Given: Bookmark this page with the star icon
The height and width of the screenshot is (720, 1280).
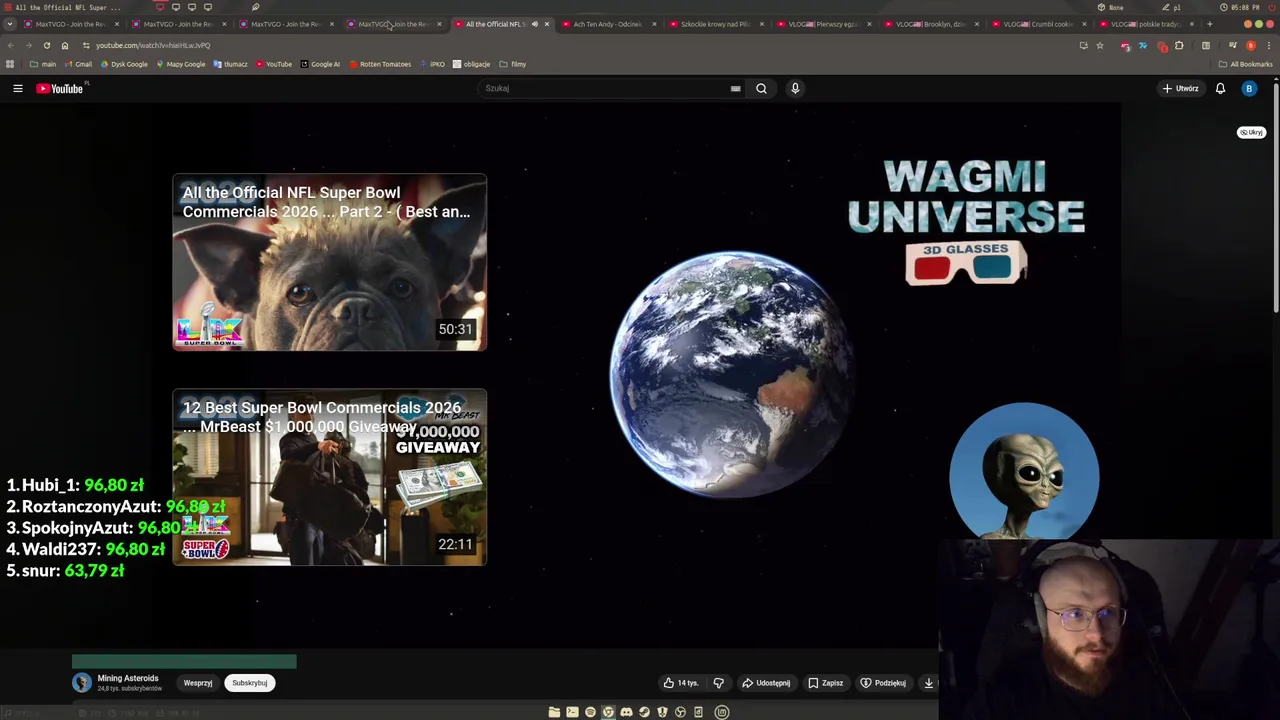Looking at the screenshot, I should [1099, 45].
